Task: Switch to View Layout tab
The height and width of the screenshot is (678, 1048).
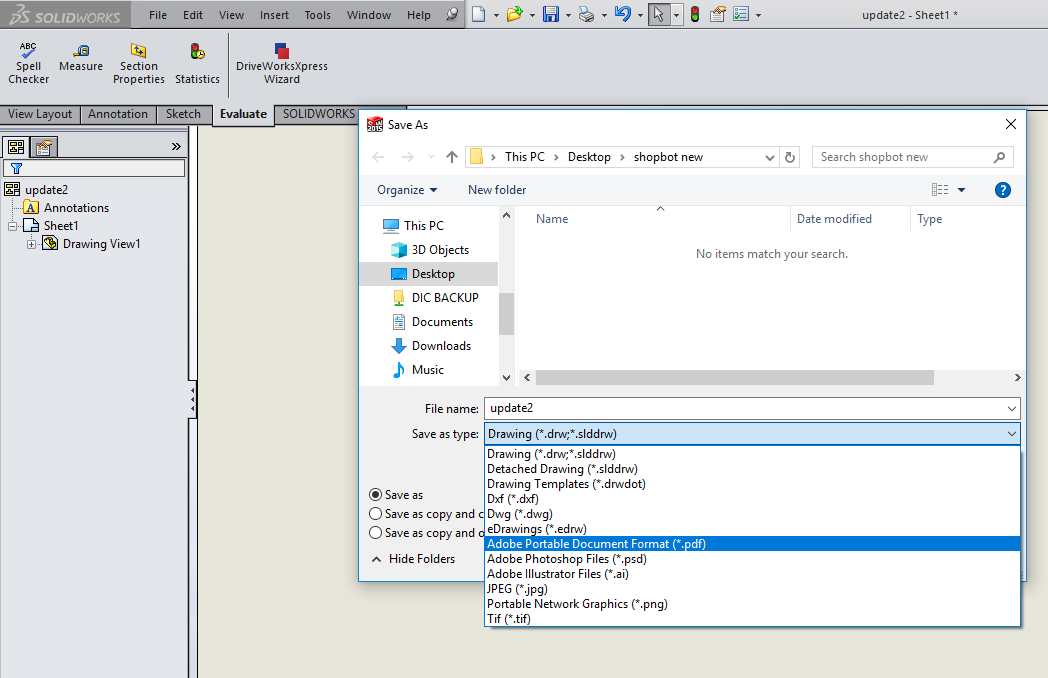Action: 40,114
